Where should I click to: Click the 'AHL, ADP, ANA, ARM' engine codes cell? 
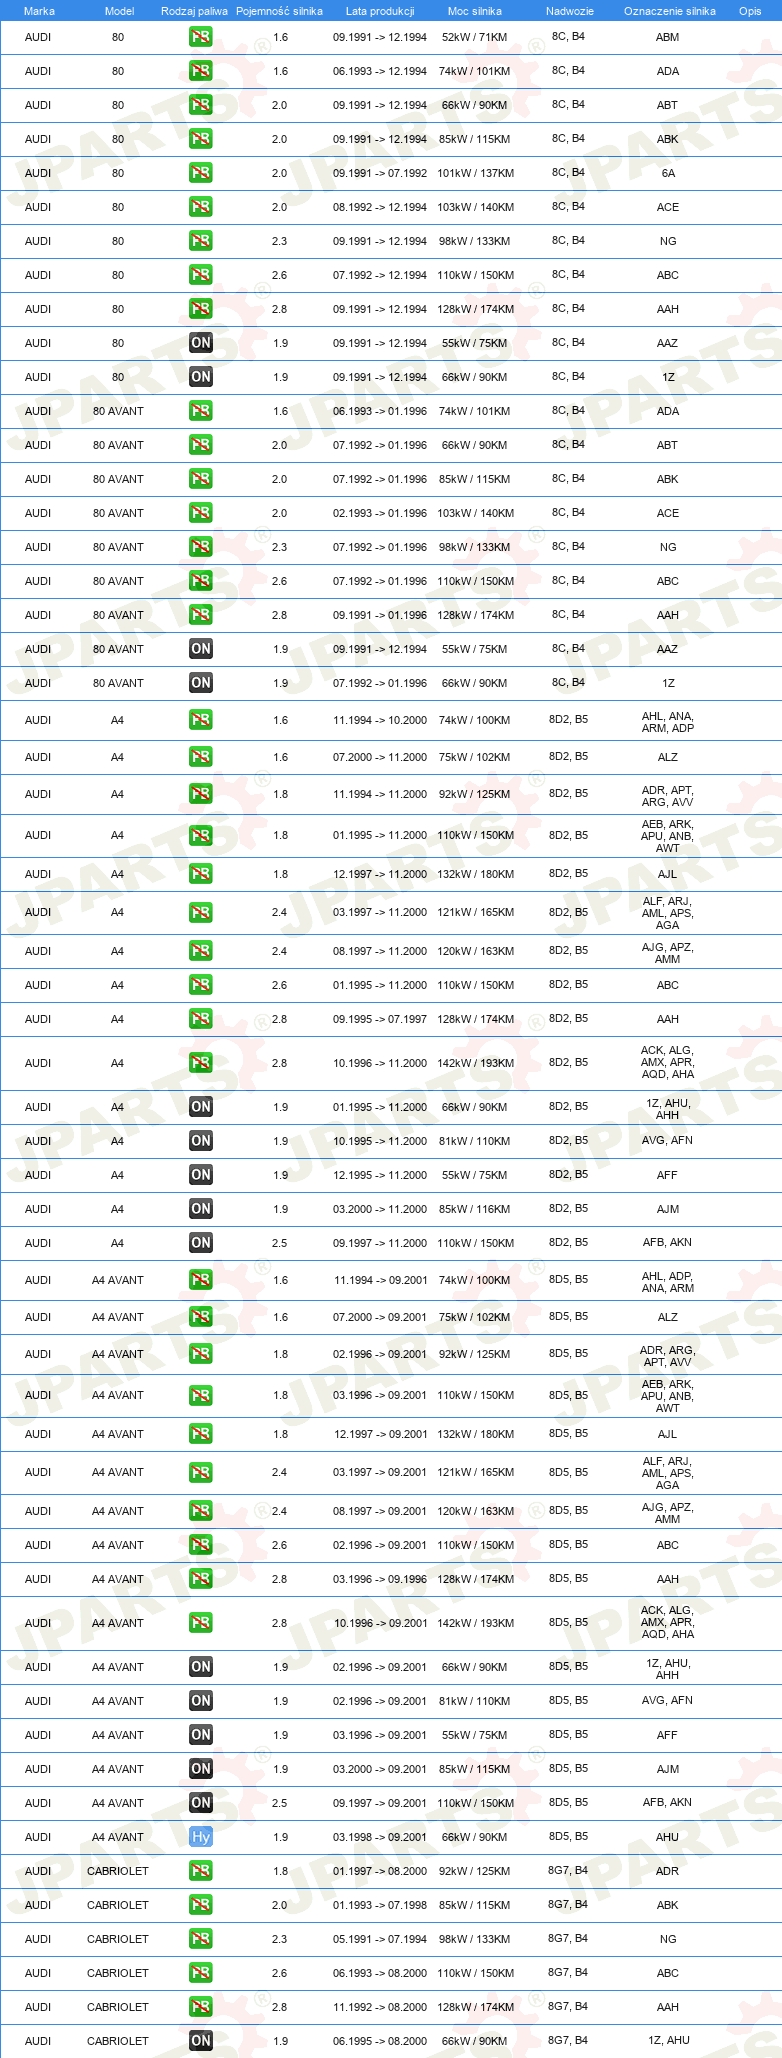[668, 1282]
